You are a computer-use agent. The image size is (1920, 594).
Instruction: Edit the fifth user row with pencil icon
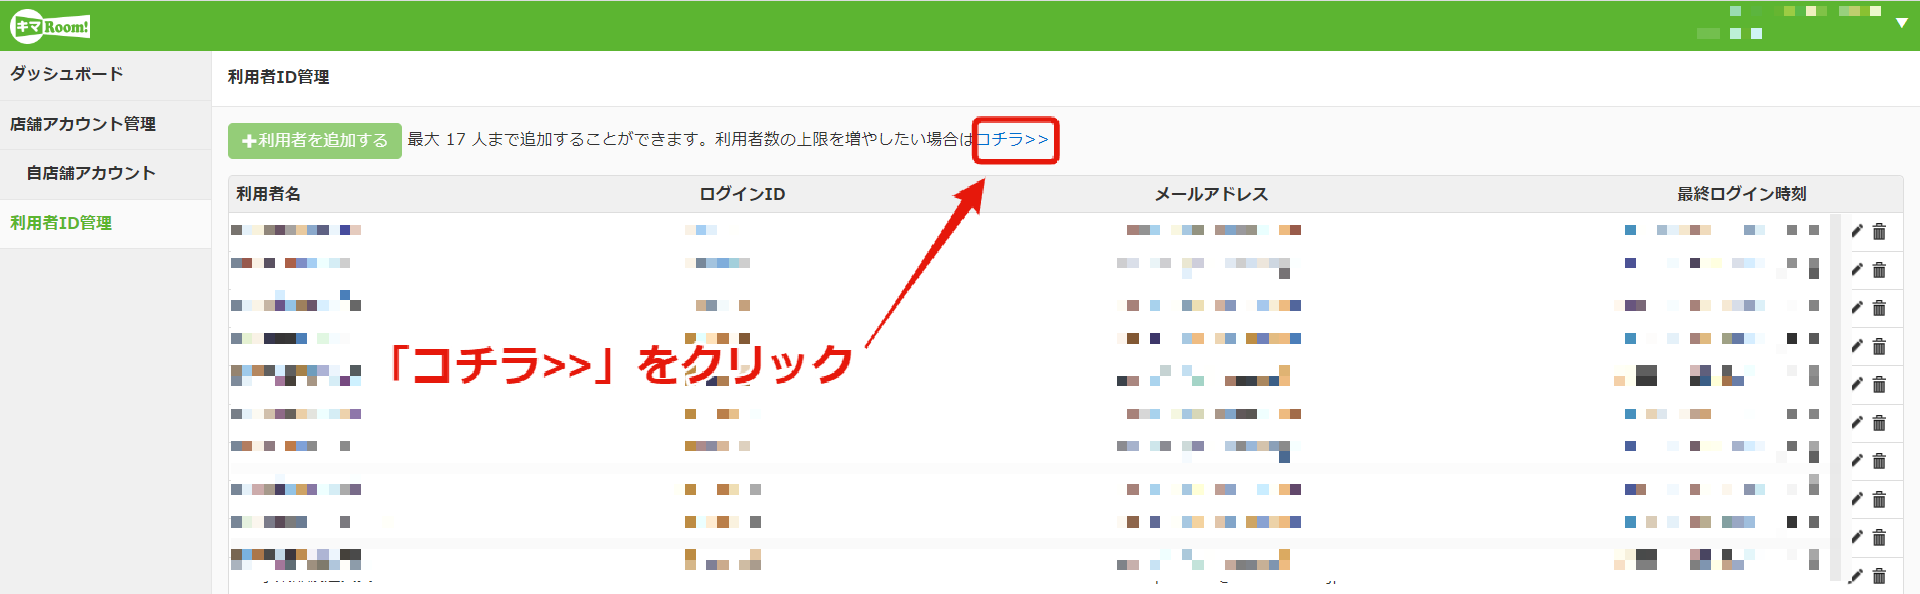1857,384
